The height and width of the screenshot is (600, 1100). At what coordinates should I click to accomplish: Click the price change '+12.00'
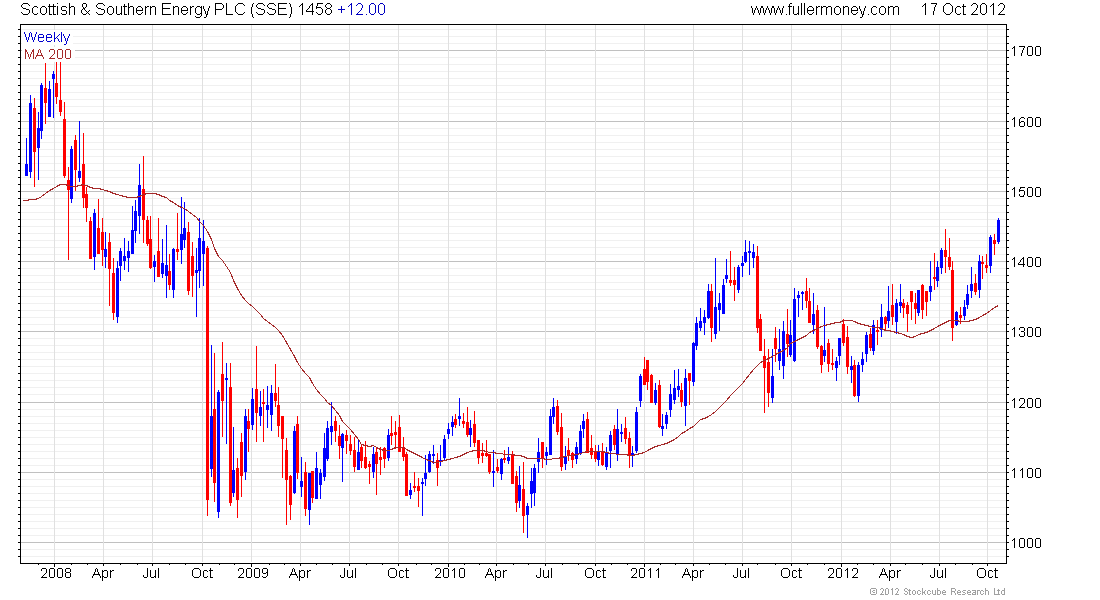click(361, 10)
